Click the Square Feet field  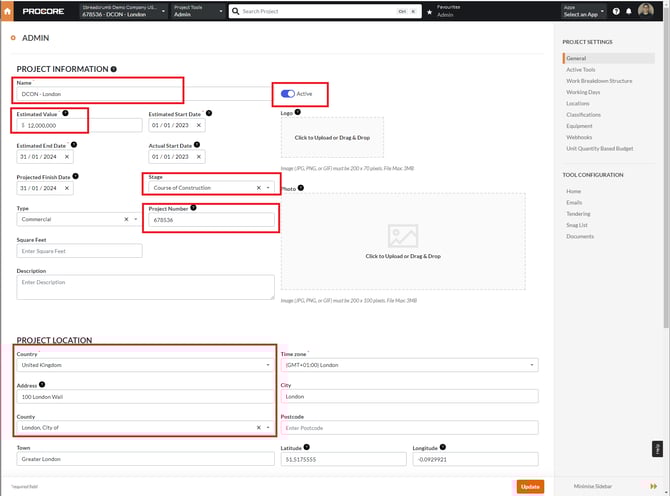click(x=79, y=251)
